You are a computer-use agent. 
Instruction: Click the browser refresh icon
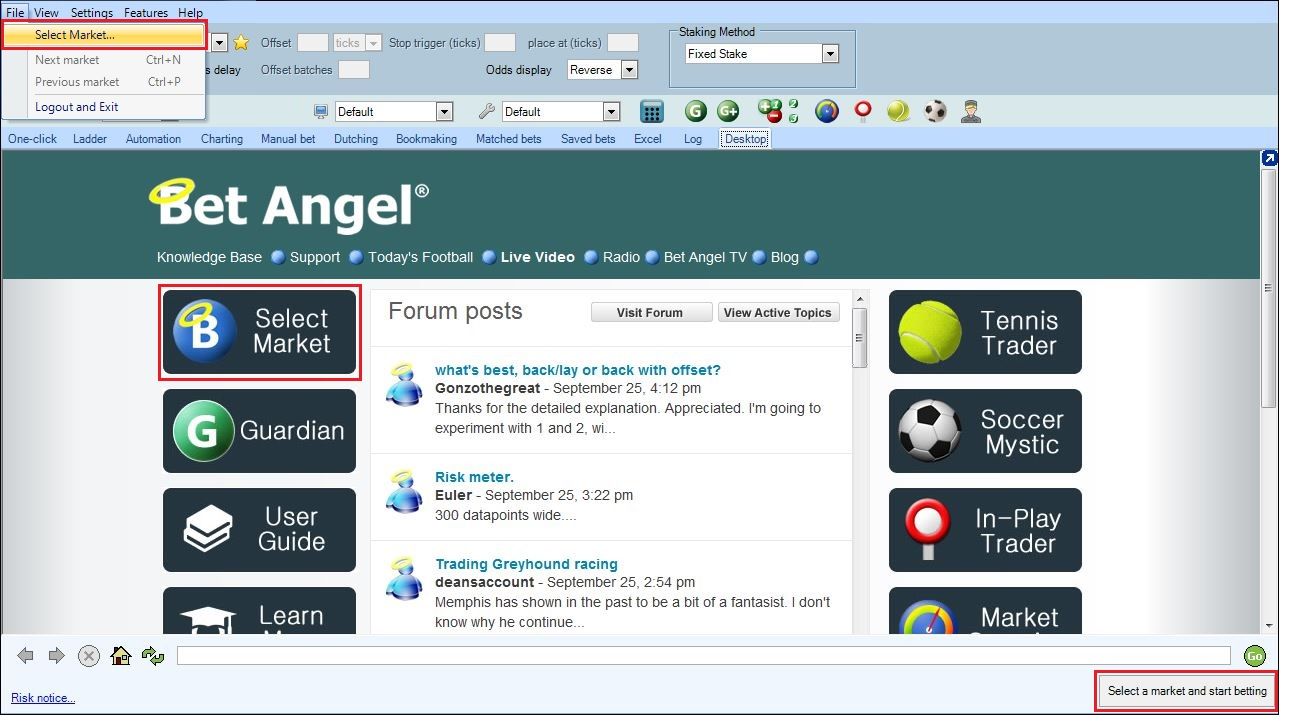tap(153, 656)
